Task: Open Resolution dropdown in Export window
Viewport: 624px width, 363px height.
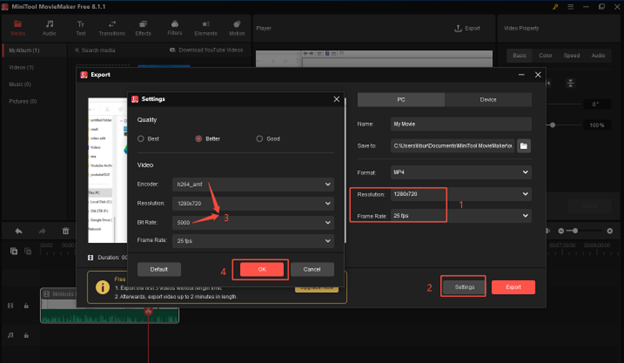Action: click(461, 194)
